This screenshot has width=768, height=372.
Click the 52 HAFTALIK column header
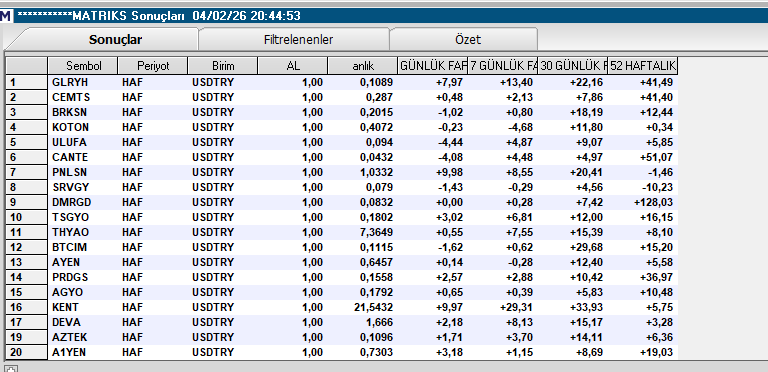[x=643, y=66]
